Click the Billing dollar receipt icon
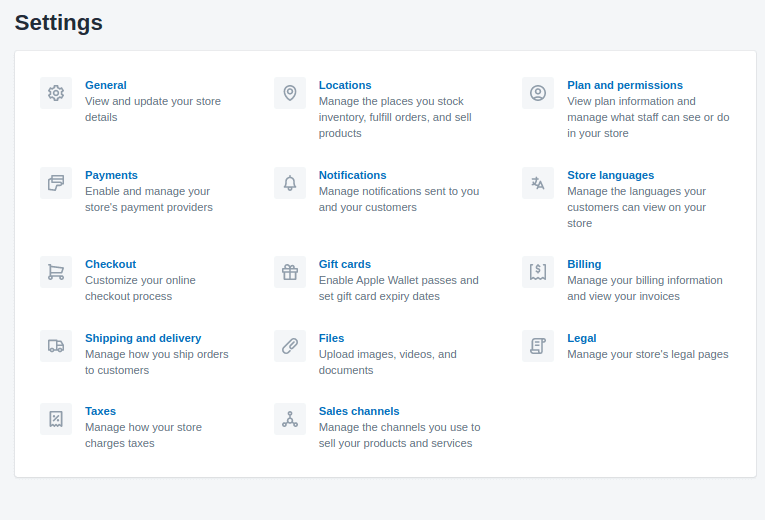 coord(538,272)
